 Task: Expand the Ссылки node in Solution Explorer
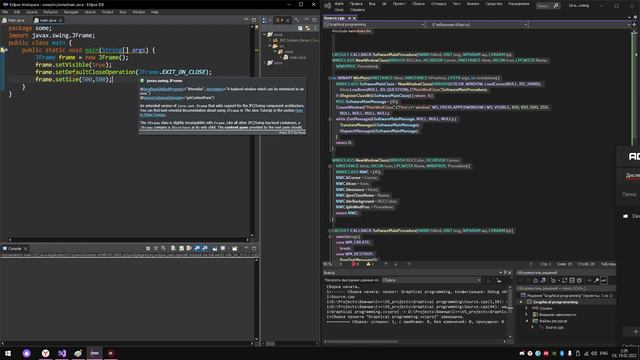[x=526, y=308]
